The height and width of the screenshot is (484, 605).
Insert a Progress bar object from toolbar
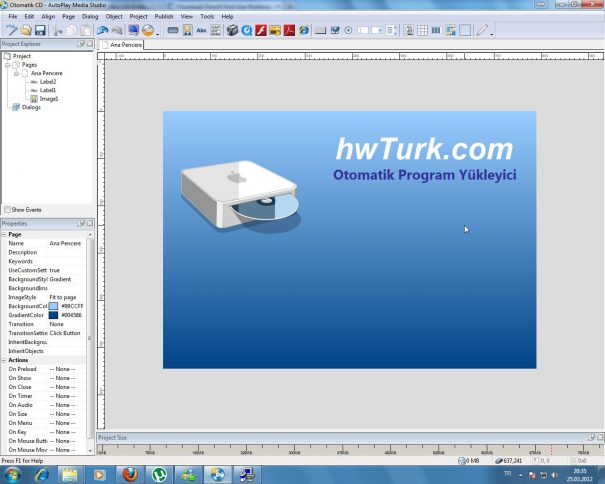(x=436, y=30)
